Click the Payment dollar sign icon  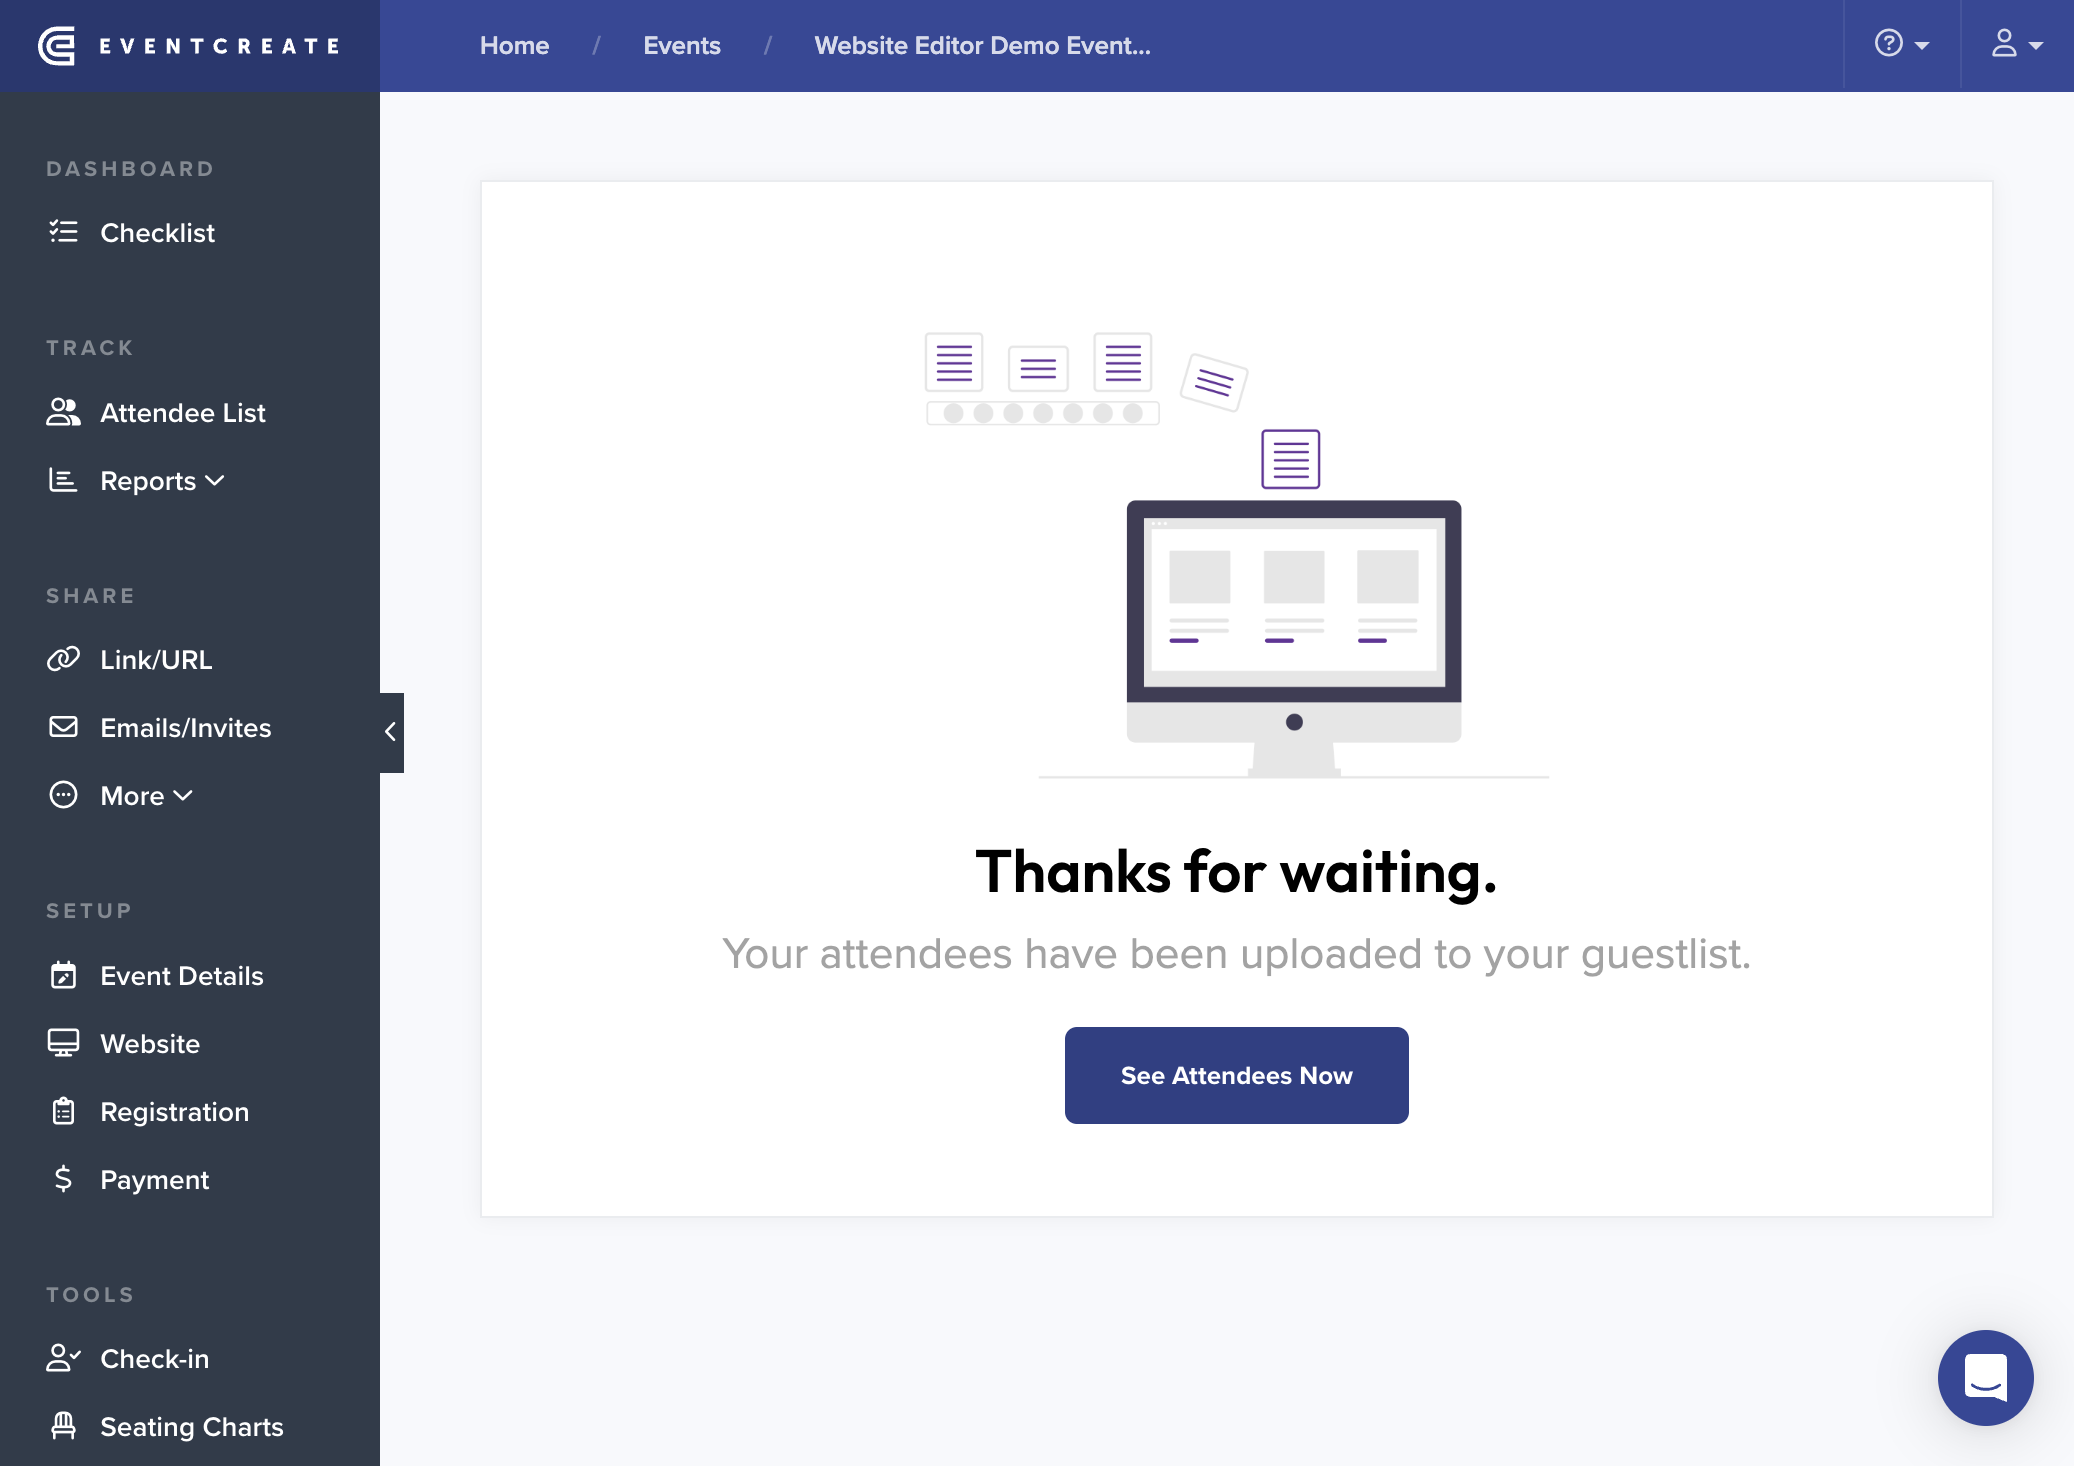[x=63, y=1179]
